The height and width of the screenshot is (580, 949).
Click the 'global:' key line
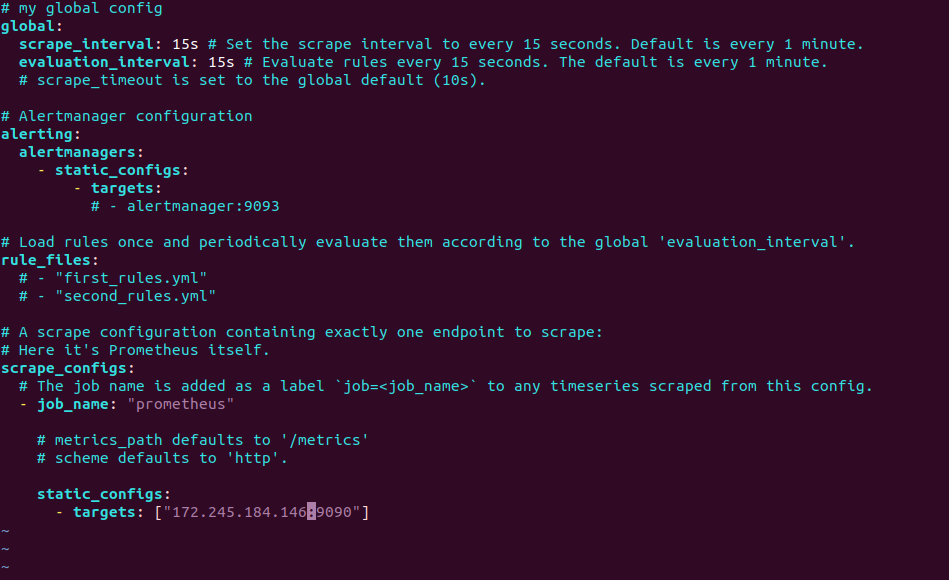pos(30,26)
